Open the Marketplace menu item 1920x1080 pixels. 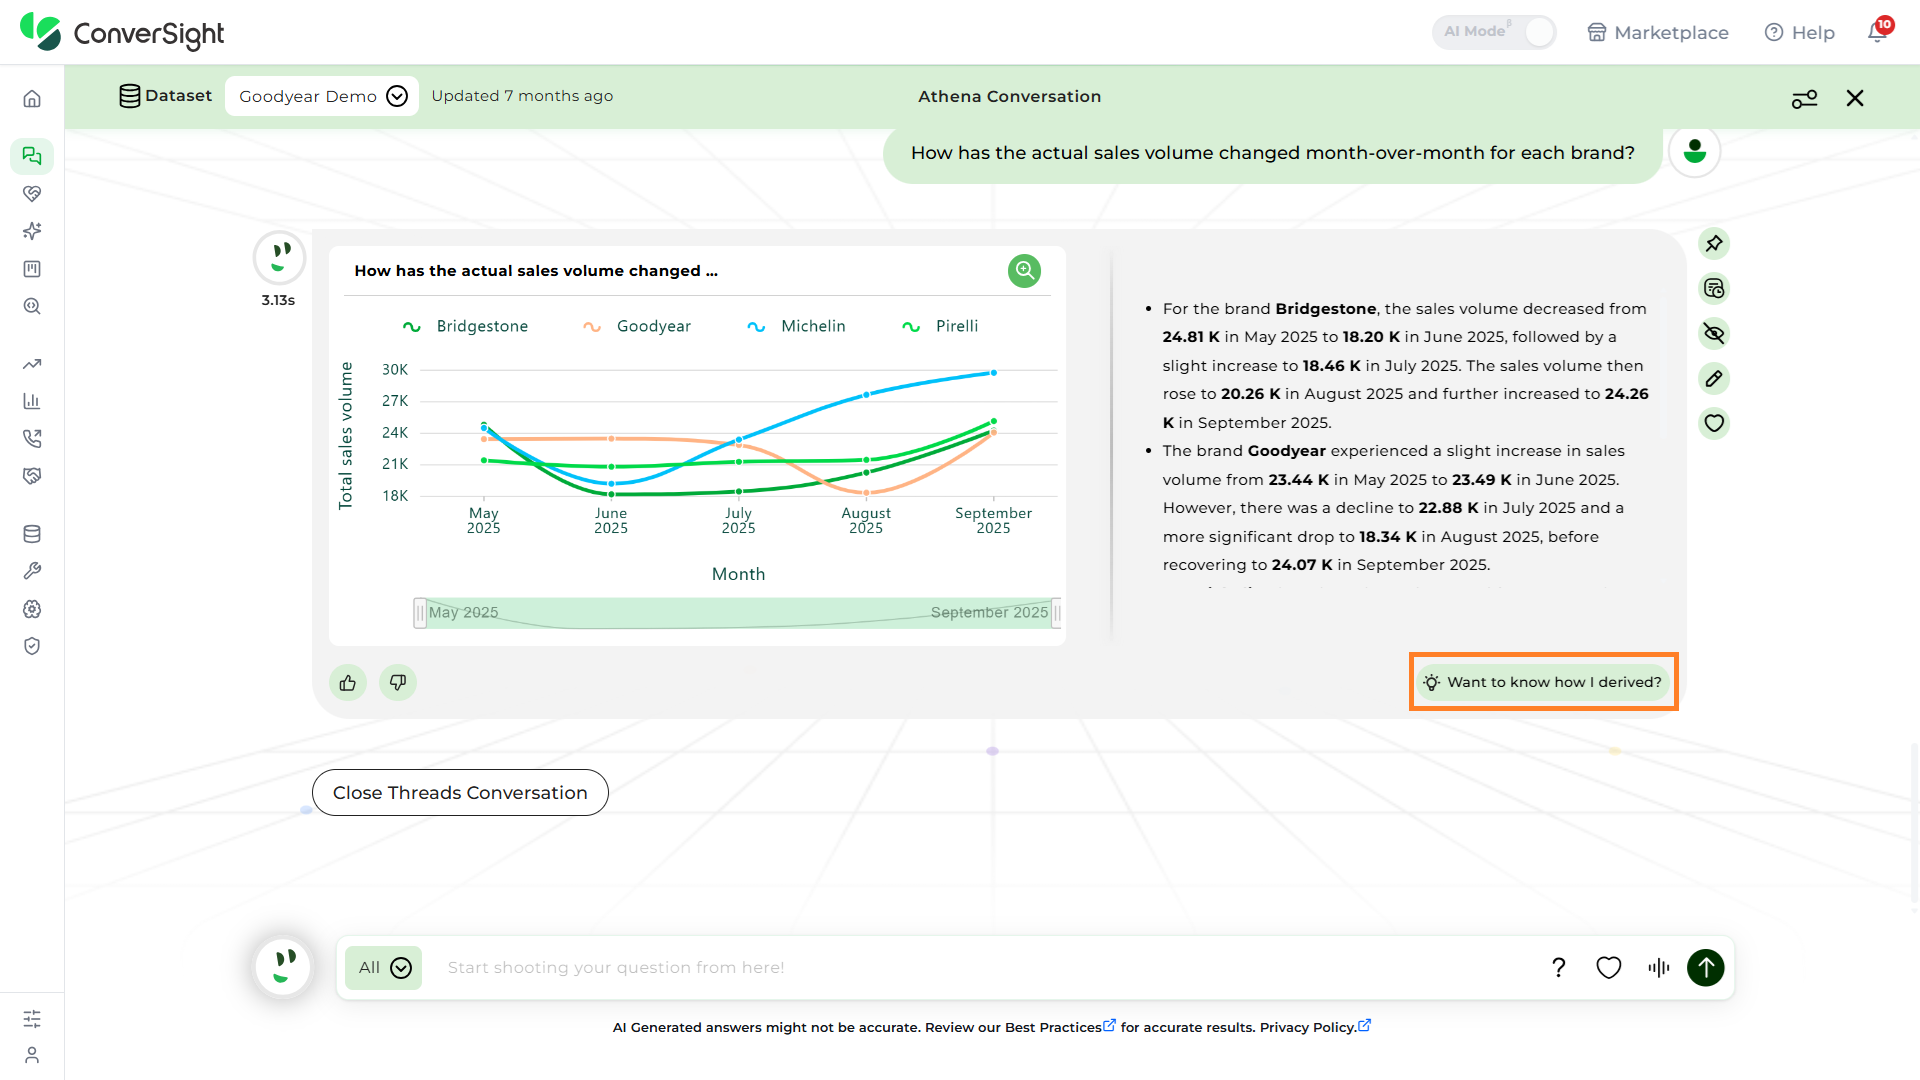click(x=1658, y=32)
